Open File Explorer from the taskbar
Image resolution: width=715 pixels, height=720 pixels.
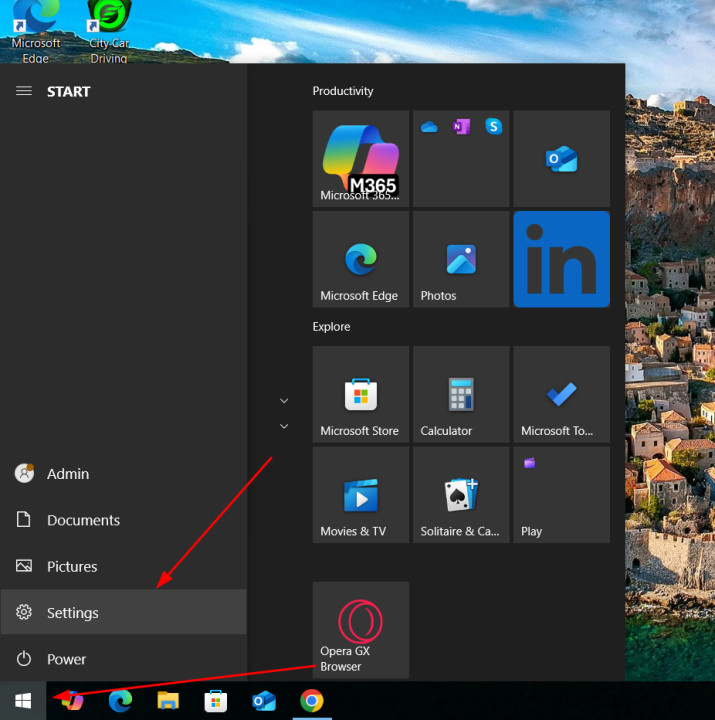point(168,701)
